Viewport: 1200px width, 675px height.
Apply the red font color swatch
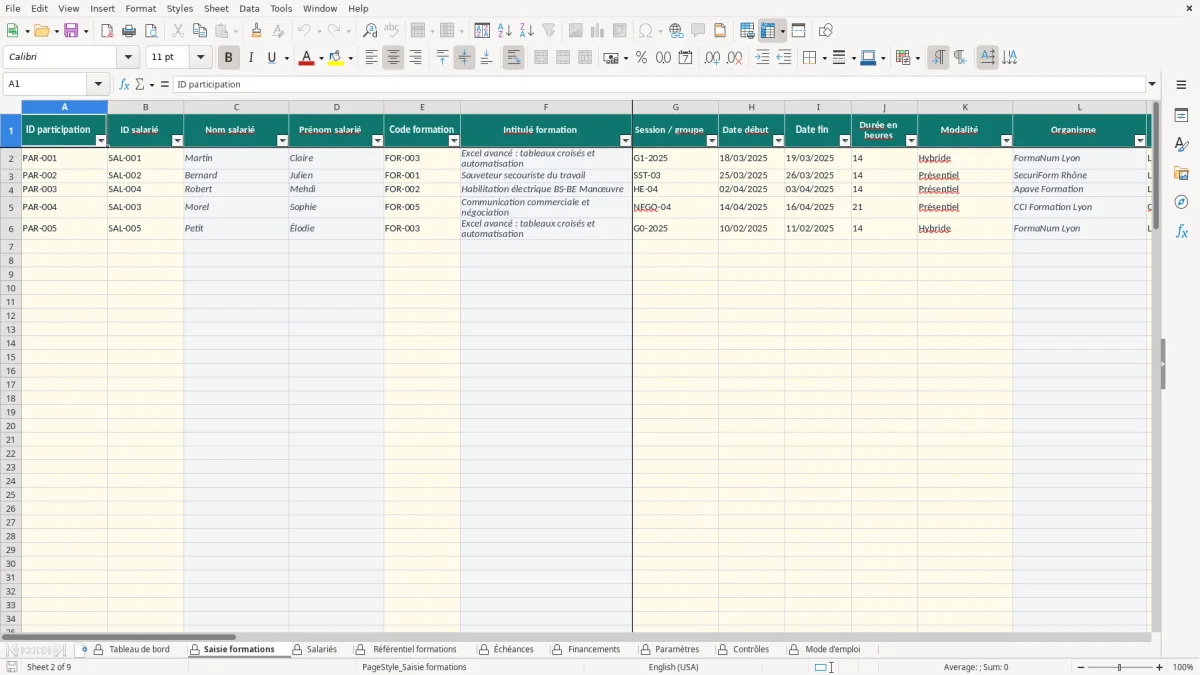[x=306, y=58]
